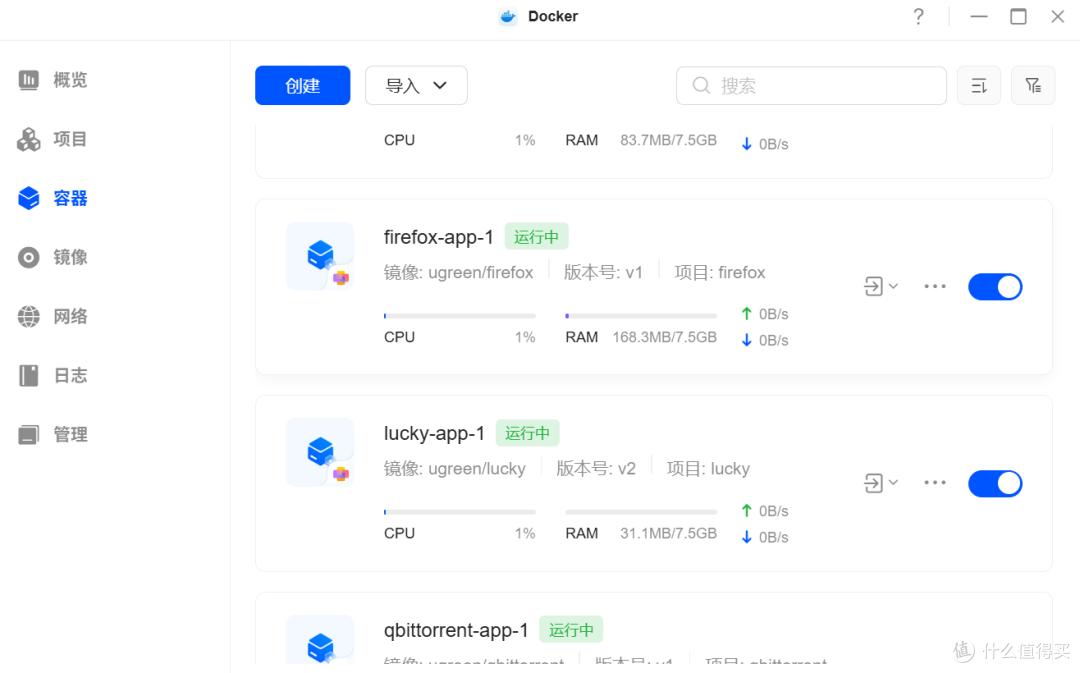Image resolution: width=1080 pixels, height=673 pixels.
Task: Open the 日志 logs section
Action: pos(53,375)
